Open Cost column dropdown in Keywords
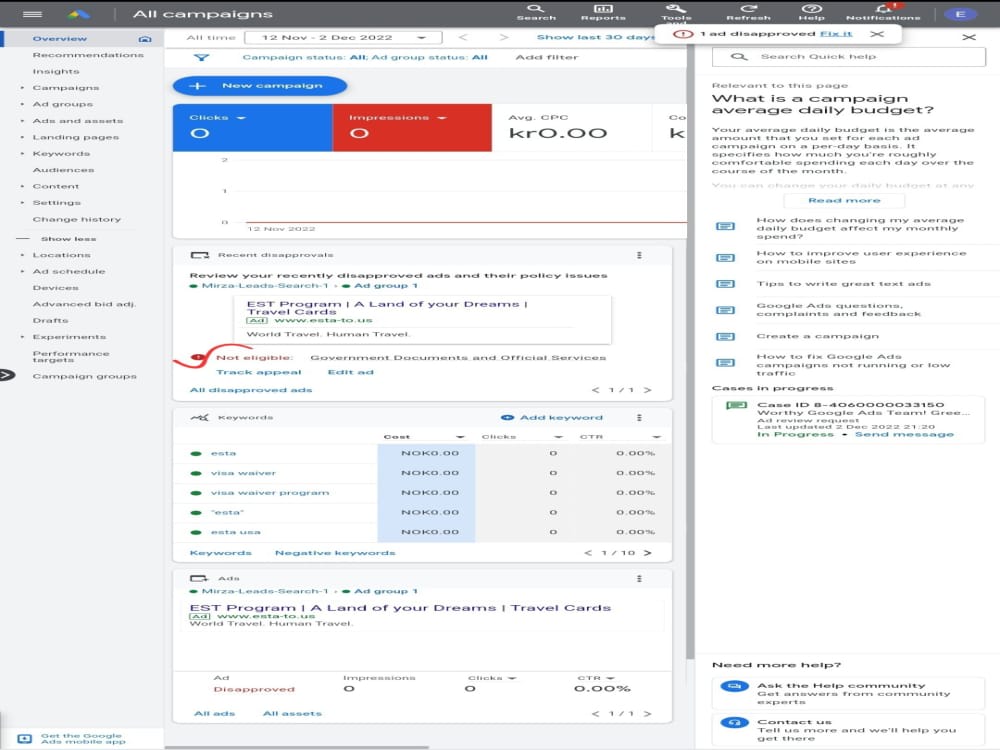This screenshot has width=1000, height=750. coord(460,437)
